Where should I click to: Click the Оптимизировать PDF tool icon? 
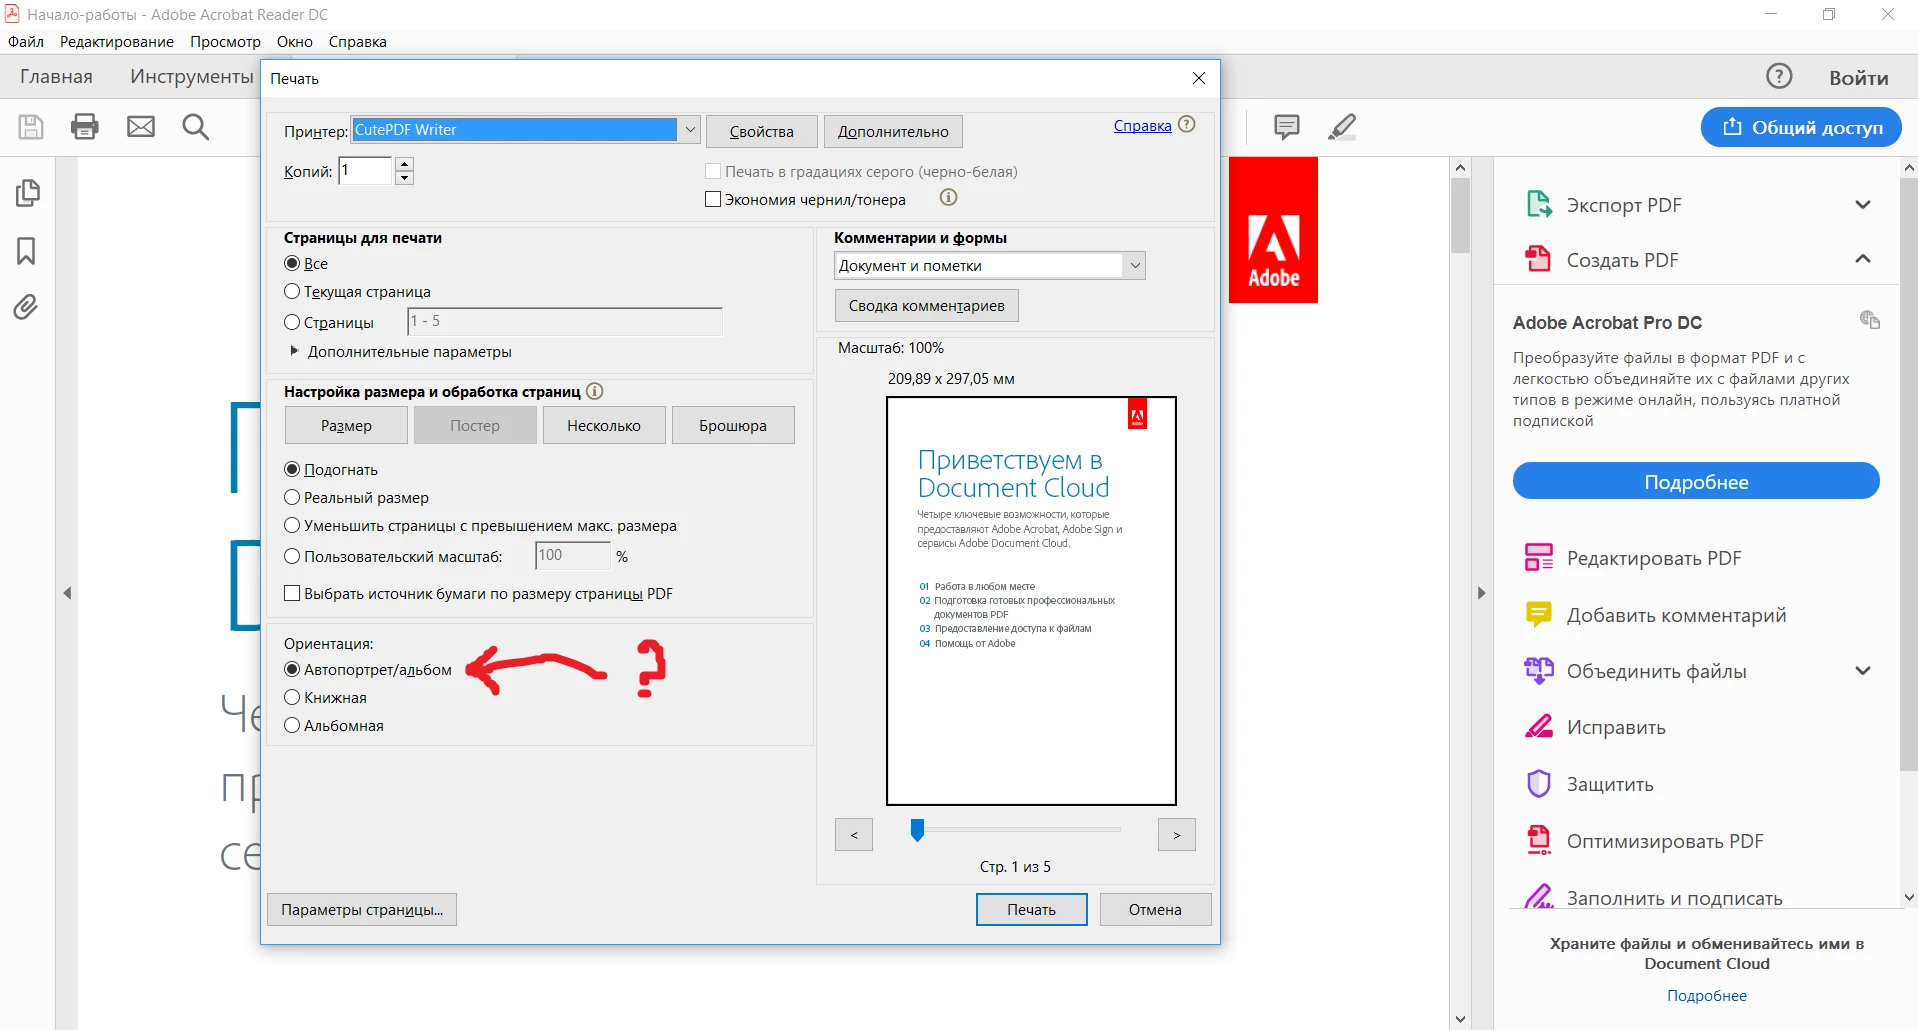click(x=1538, y=840)
